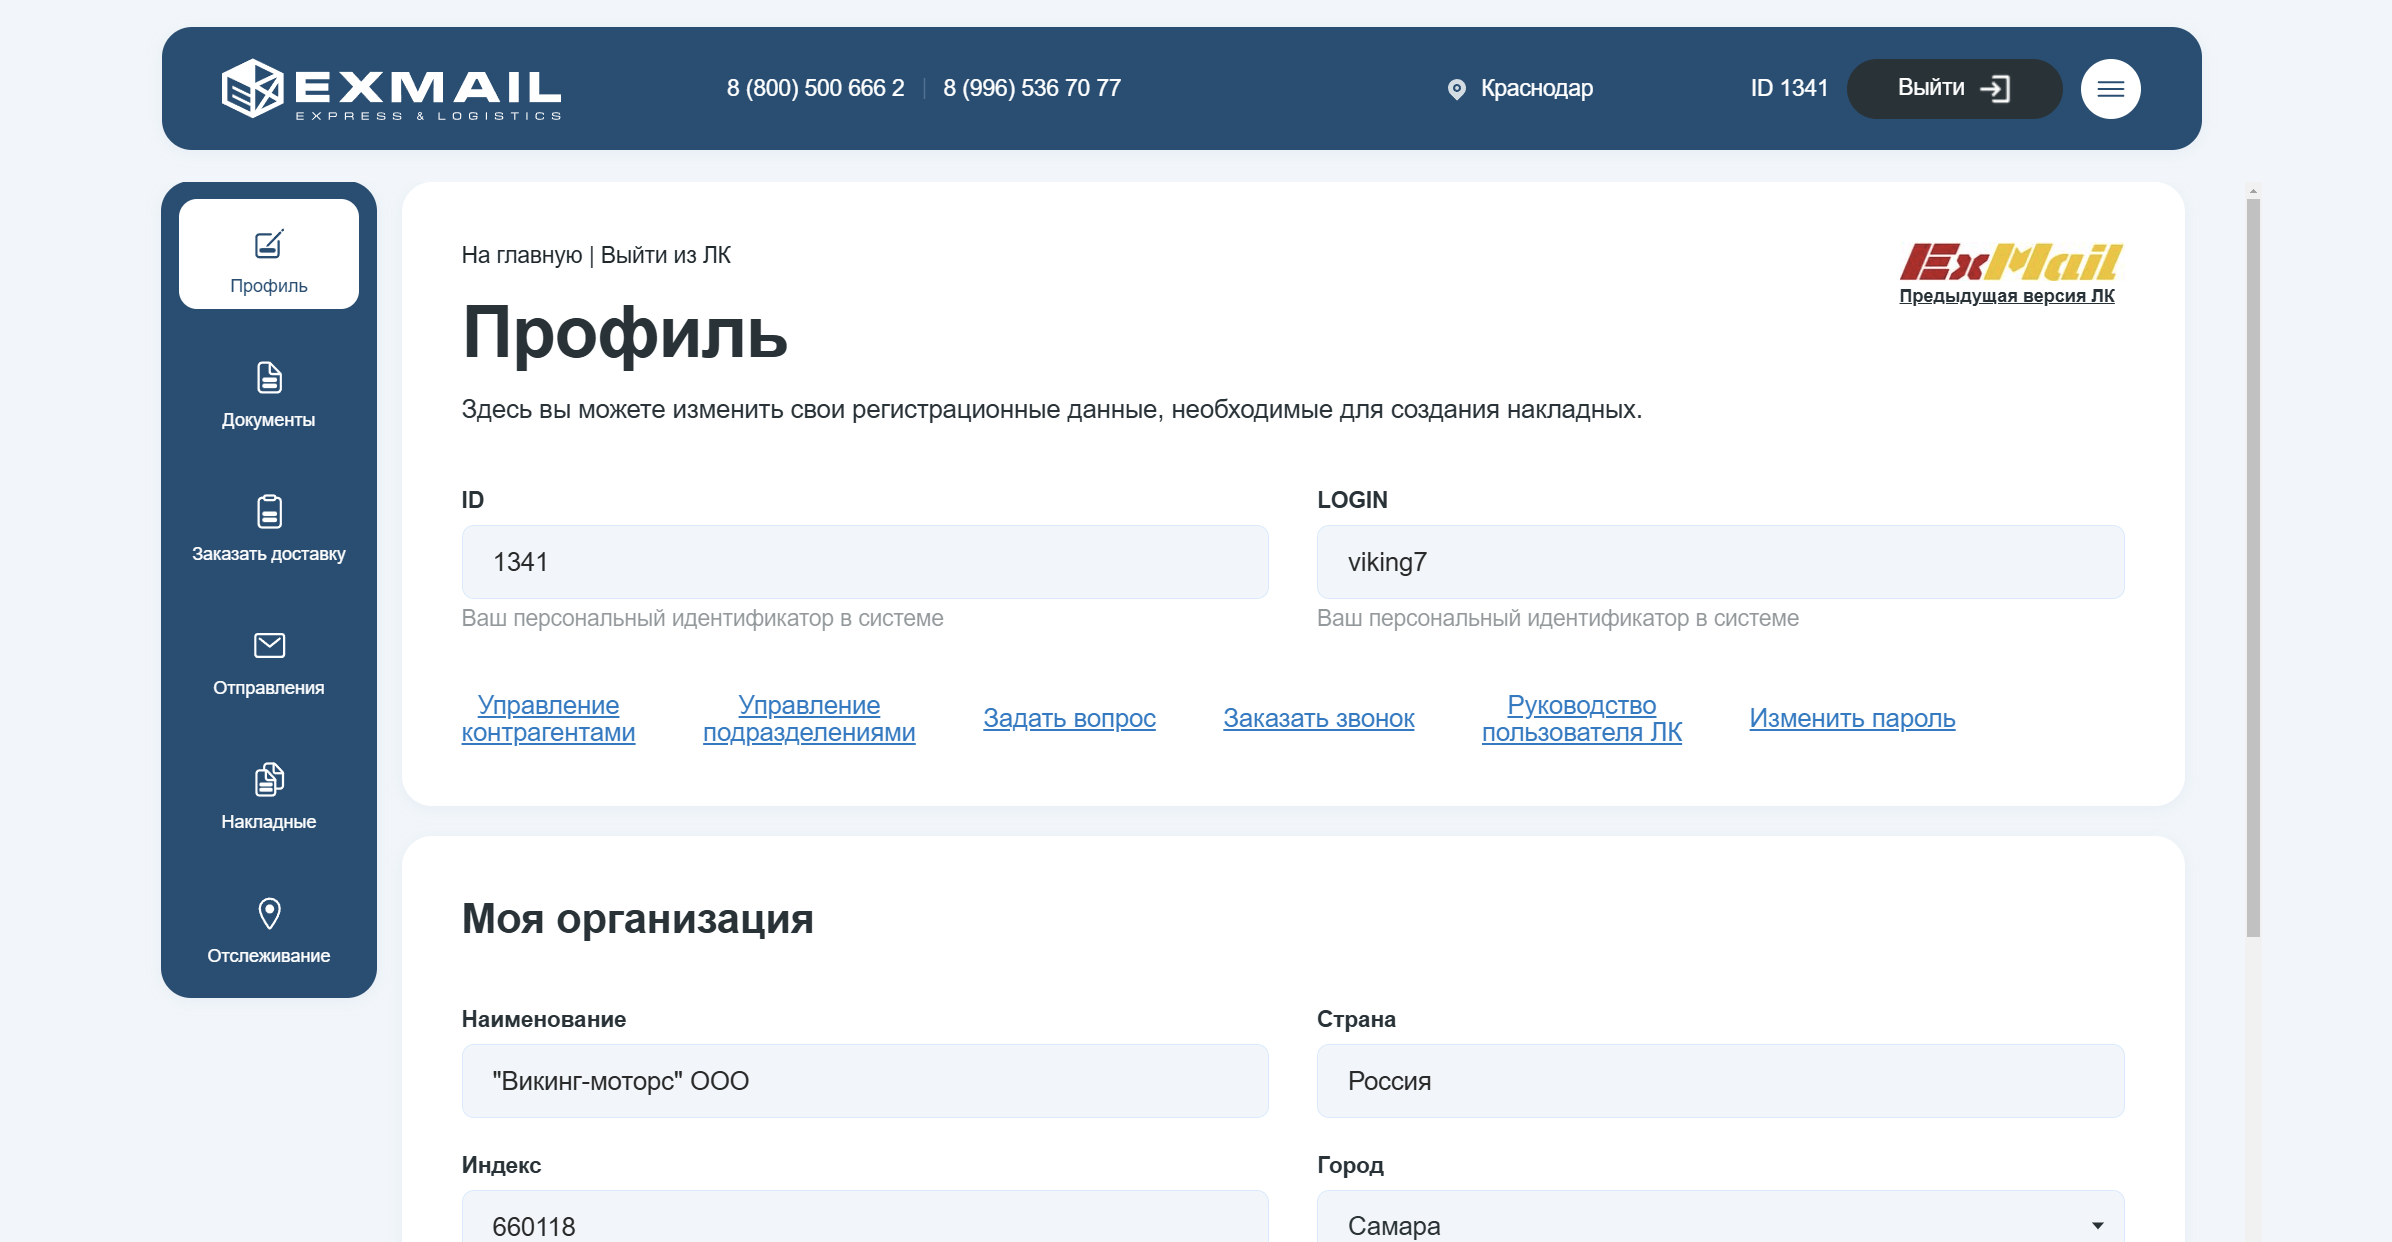Image resolution: width=2392 pixels, height=1242 pixels.
Task: Open Tracking location pin icon
Action: [x=268, y=914]
